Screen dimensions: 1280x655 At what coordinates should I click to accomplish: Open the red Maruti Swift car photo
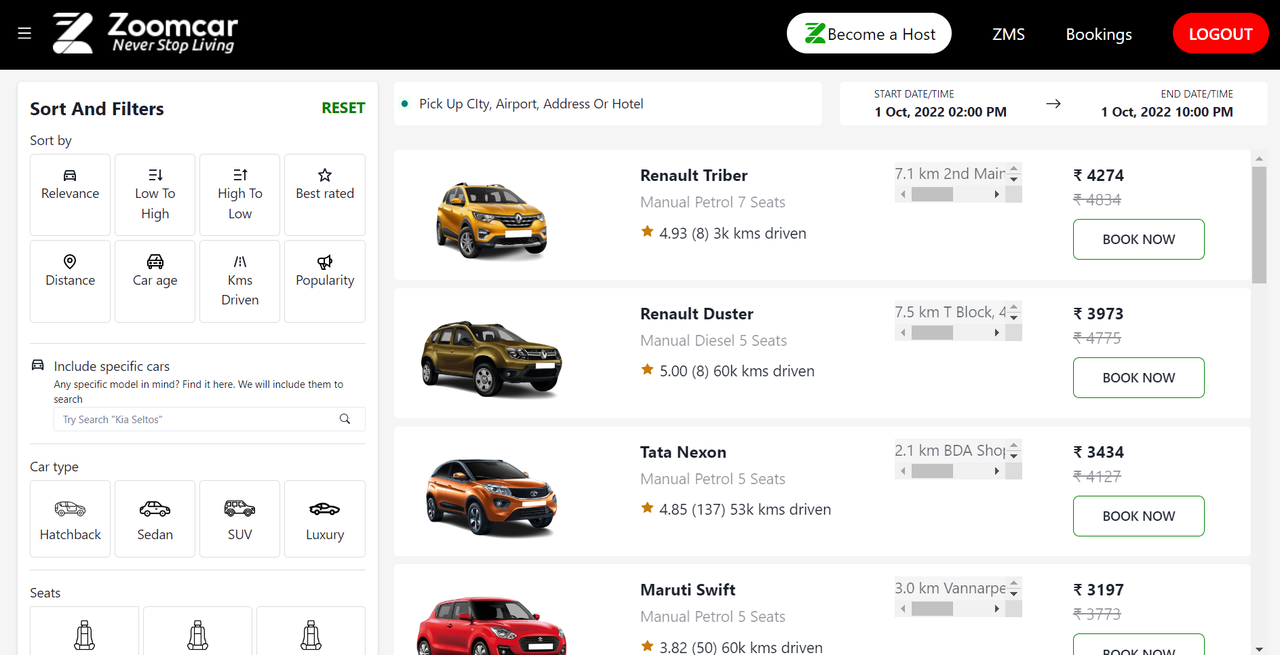coord(491,625)
